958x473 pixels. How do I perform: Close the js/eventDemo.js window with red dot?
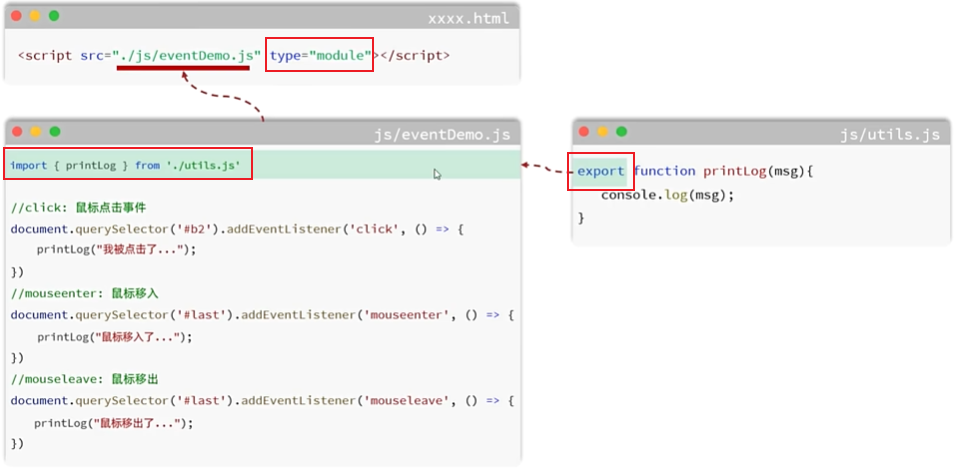click(17, 131)
